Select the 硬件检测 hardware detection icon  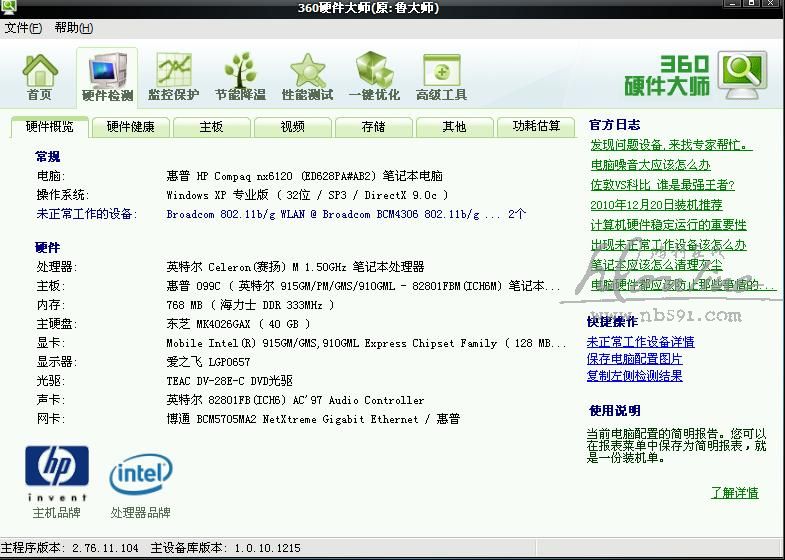107,78
